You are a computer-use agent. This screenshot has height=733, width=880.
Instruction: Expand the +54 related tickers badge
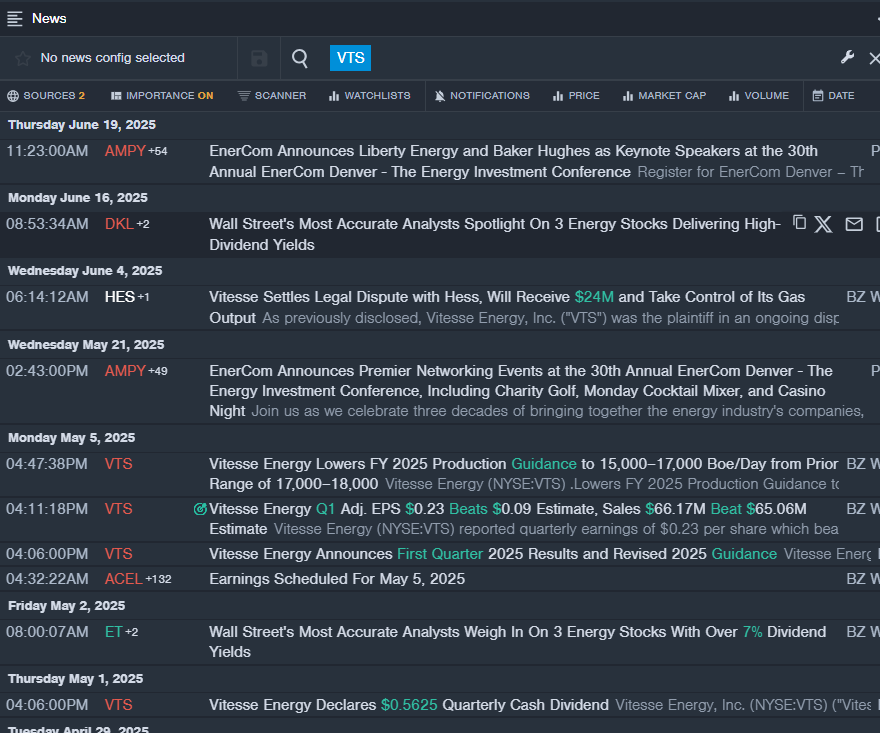click(x=158, y=151)
